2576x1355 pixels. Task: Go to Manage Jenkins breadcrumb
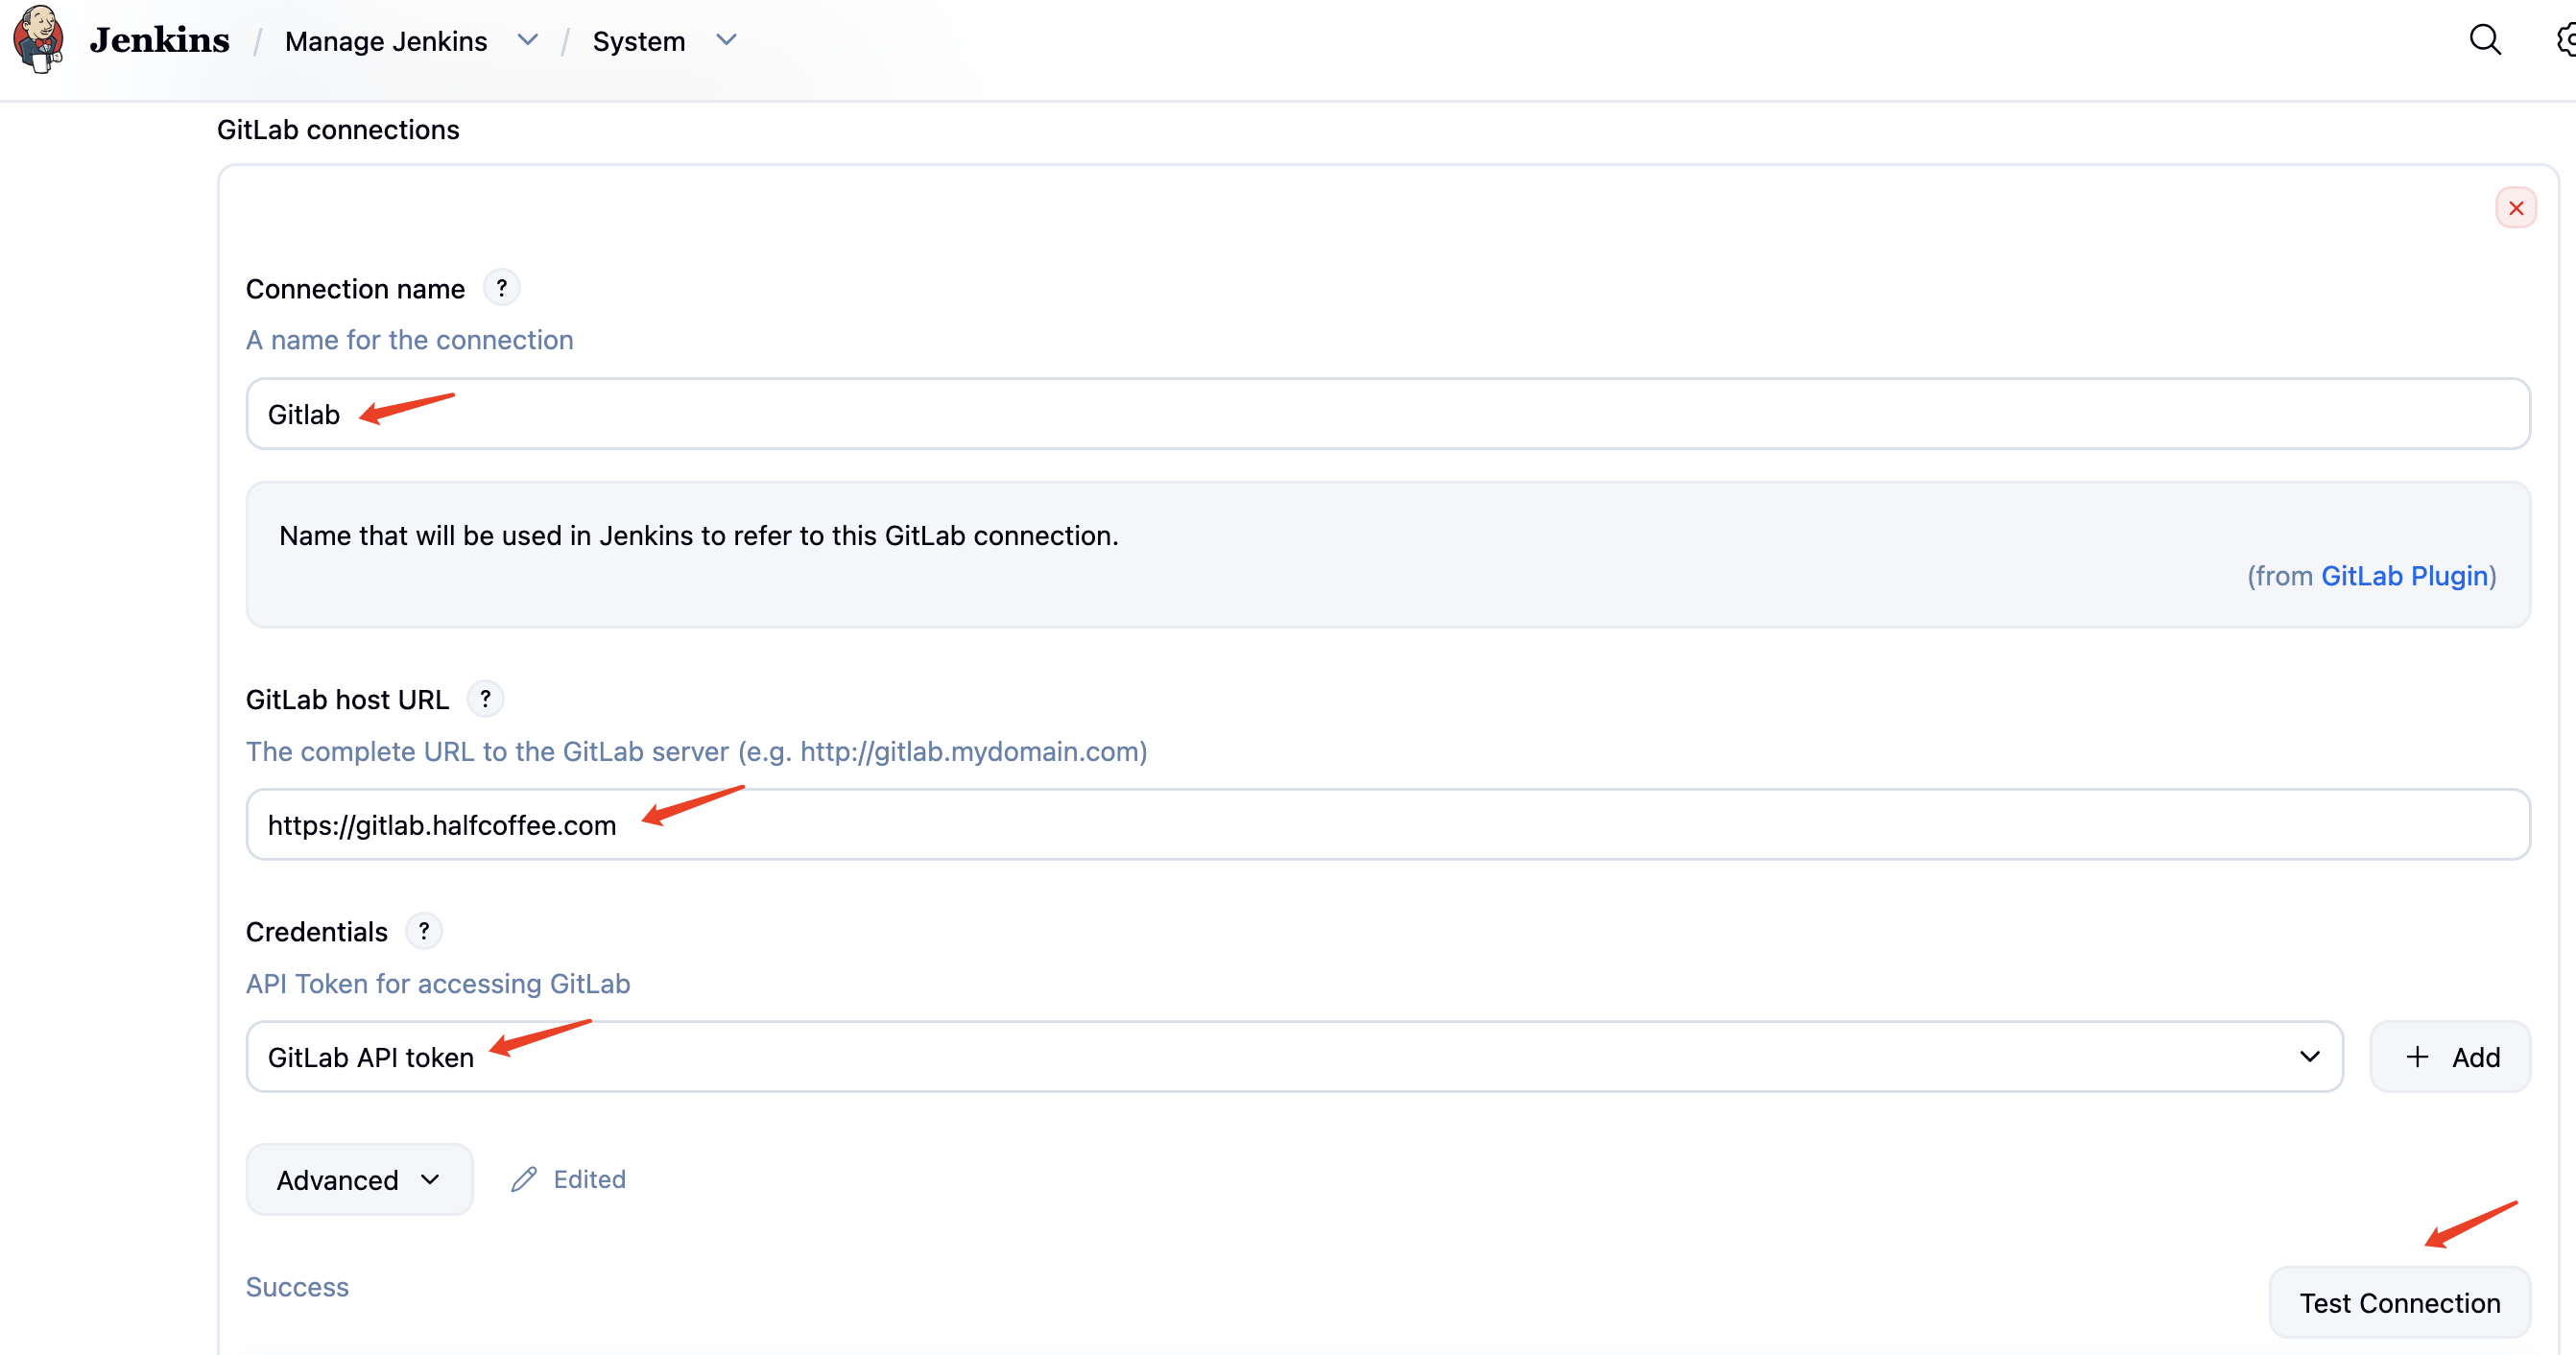tap(386, 41)
